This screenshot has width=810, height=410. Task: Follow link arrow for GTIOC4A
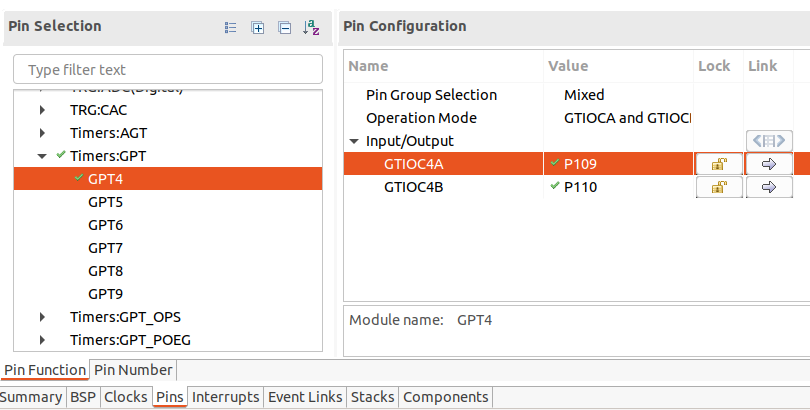(768, 164)
